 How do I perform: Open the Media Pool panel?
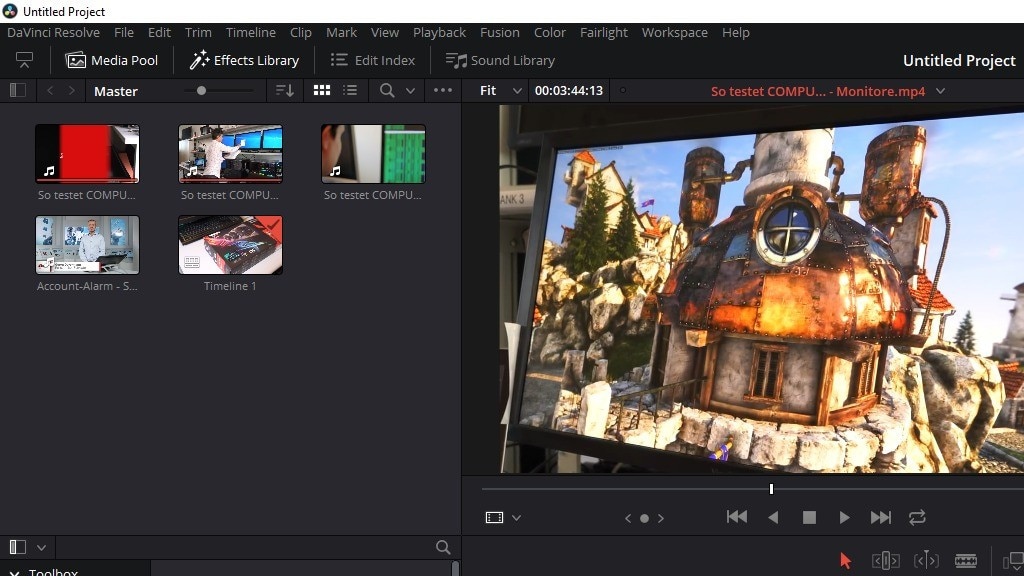click(x=112, y=60)
